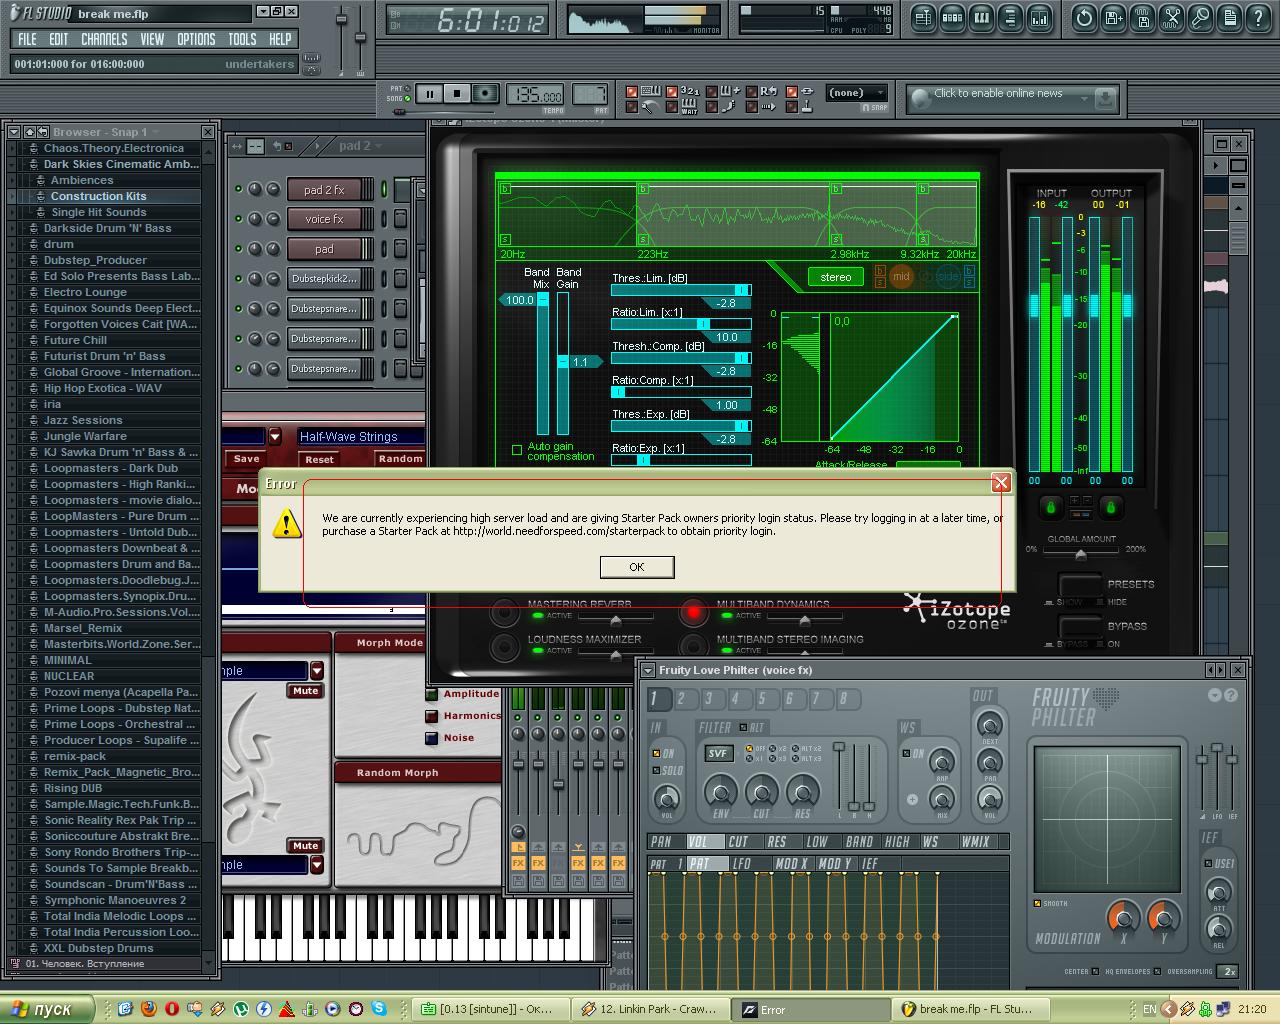Open the browser Snap 1 menu arrow
1280x1024 pixels.
click(155, 132)
